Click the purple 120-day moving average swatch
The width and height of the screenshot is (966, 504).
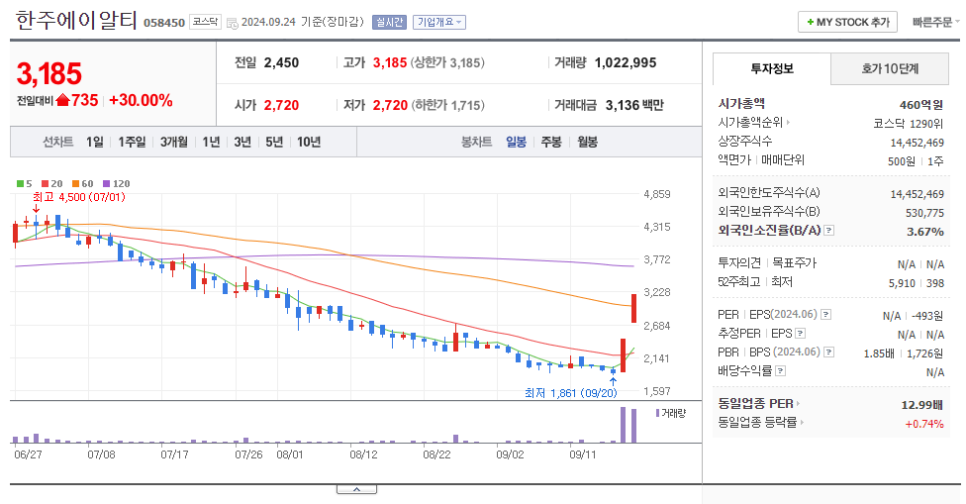pos(106,184)
